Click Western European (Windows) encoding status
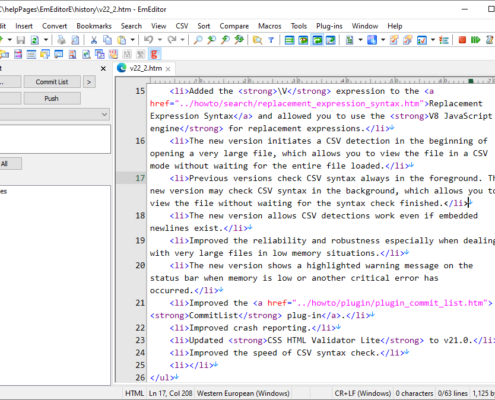Viewport: 495px width, 400px height. pos(243,393)
